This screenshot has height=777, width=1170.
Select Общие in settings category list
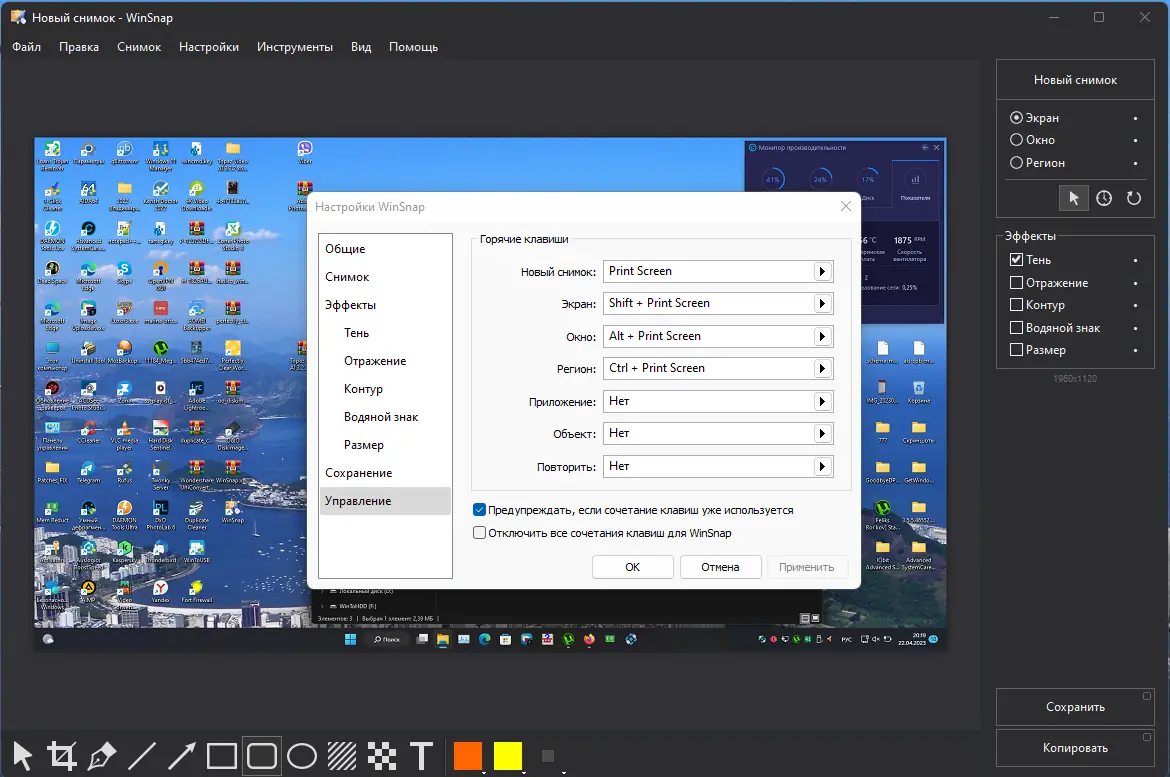[x=385, y=249]
